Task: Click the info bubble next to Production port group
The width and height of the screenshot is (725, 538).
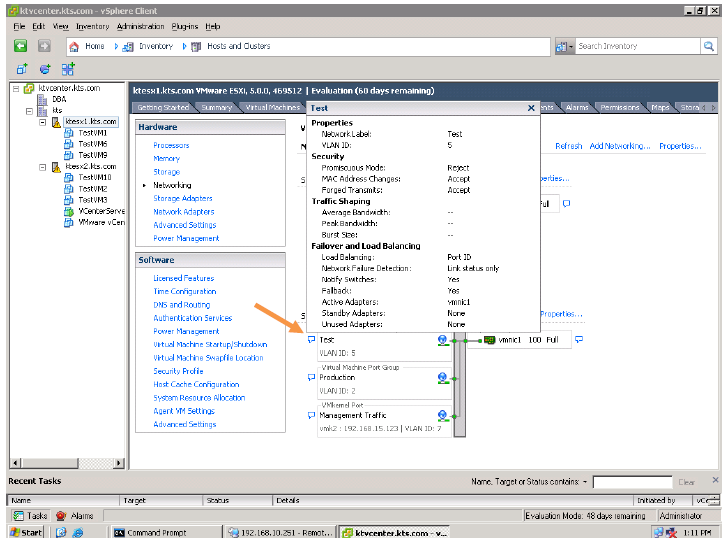Action: coord(311,378)
